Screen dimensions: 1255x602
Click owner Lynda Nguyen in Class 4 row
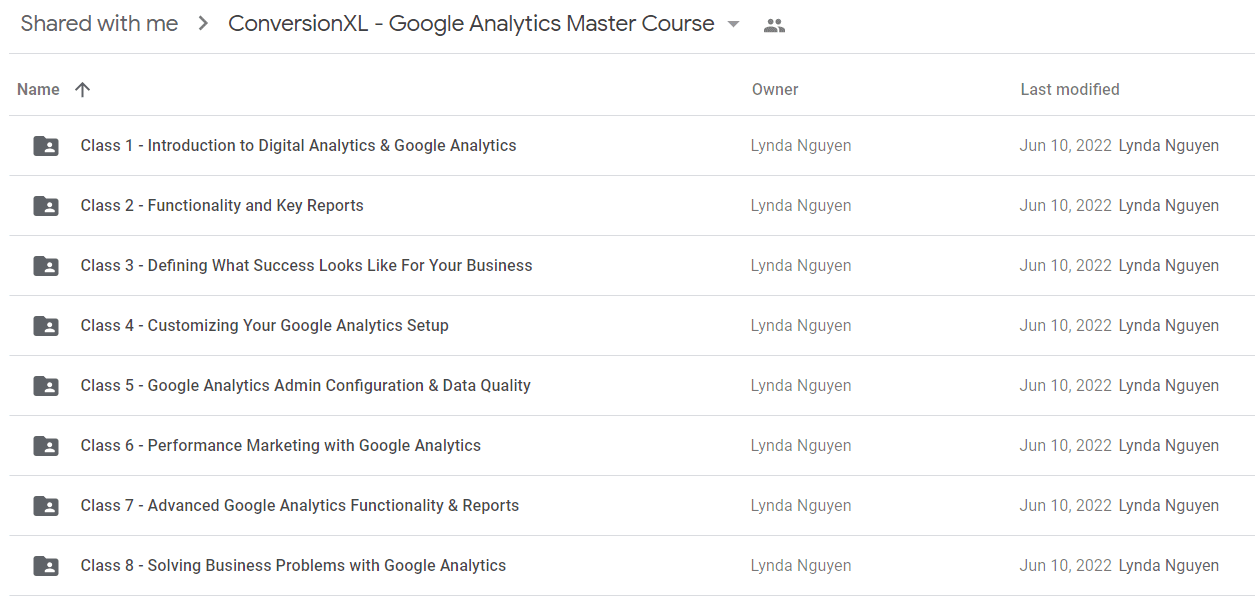pos(801,326)
